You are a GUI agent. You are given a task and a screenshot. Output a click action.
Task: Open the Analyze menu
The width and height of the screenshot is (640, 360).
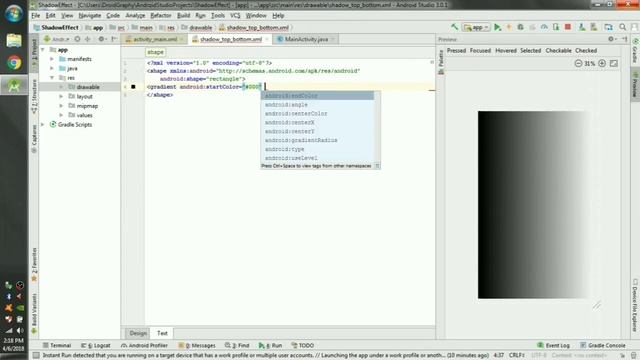click(135, 16)
